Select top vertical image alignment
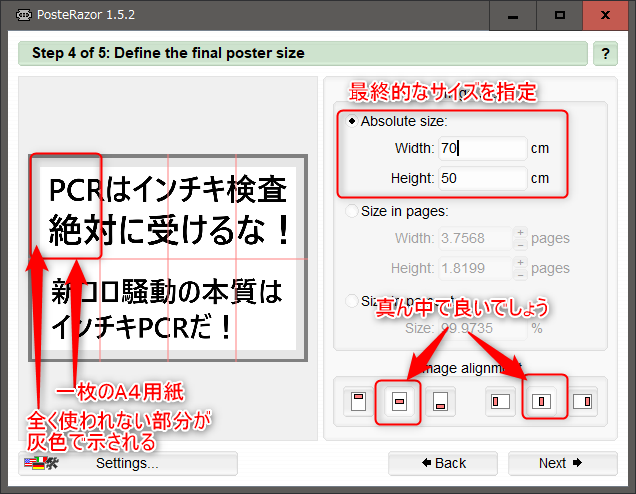The height and width of the screenshot is (494, 636). 357,401
